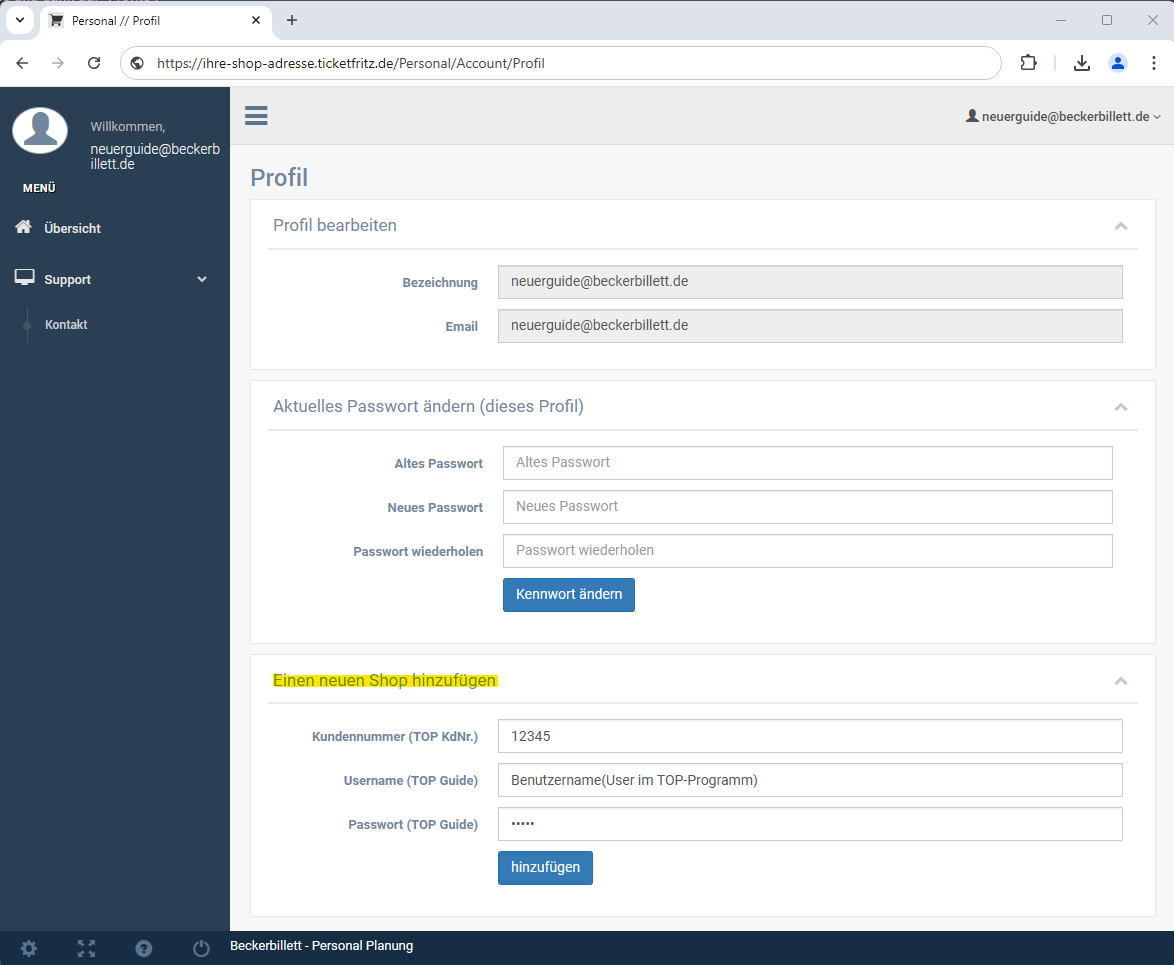Click the Profil bearbeiten heading
Viewport: 1174px width, 965px height.
[x=335, y=225]
